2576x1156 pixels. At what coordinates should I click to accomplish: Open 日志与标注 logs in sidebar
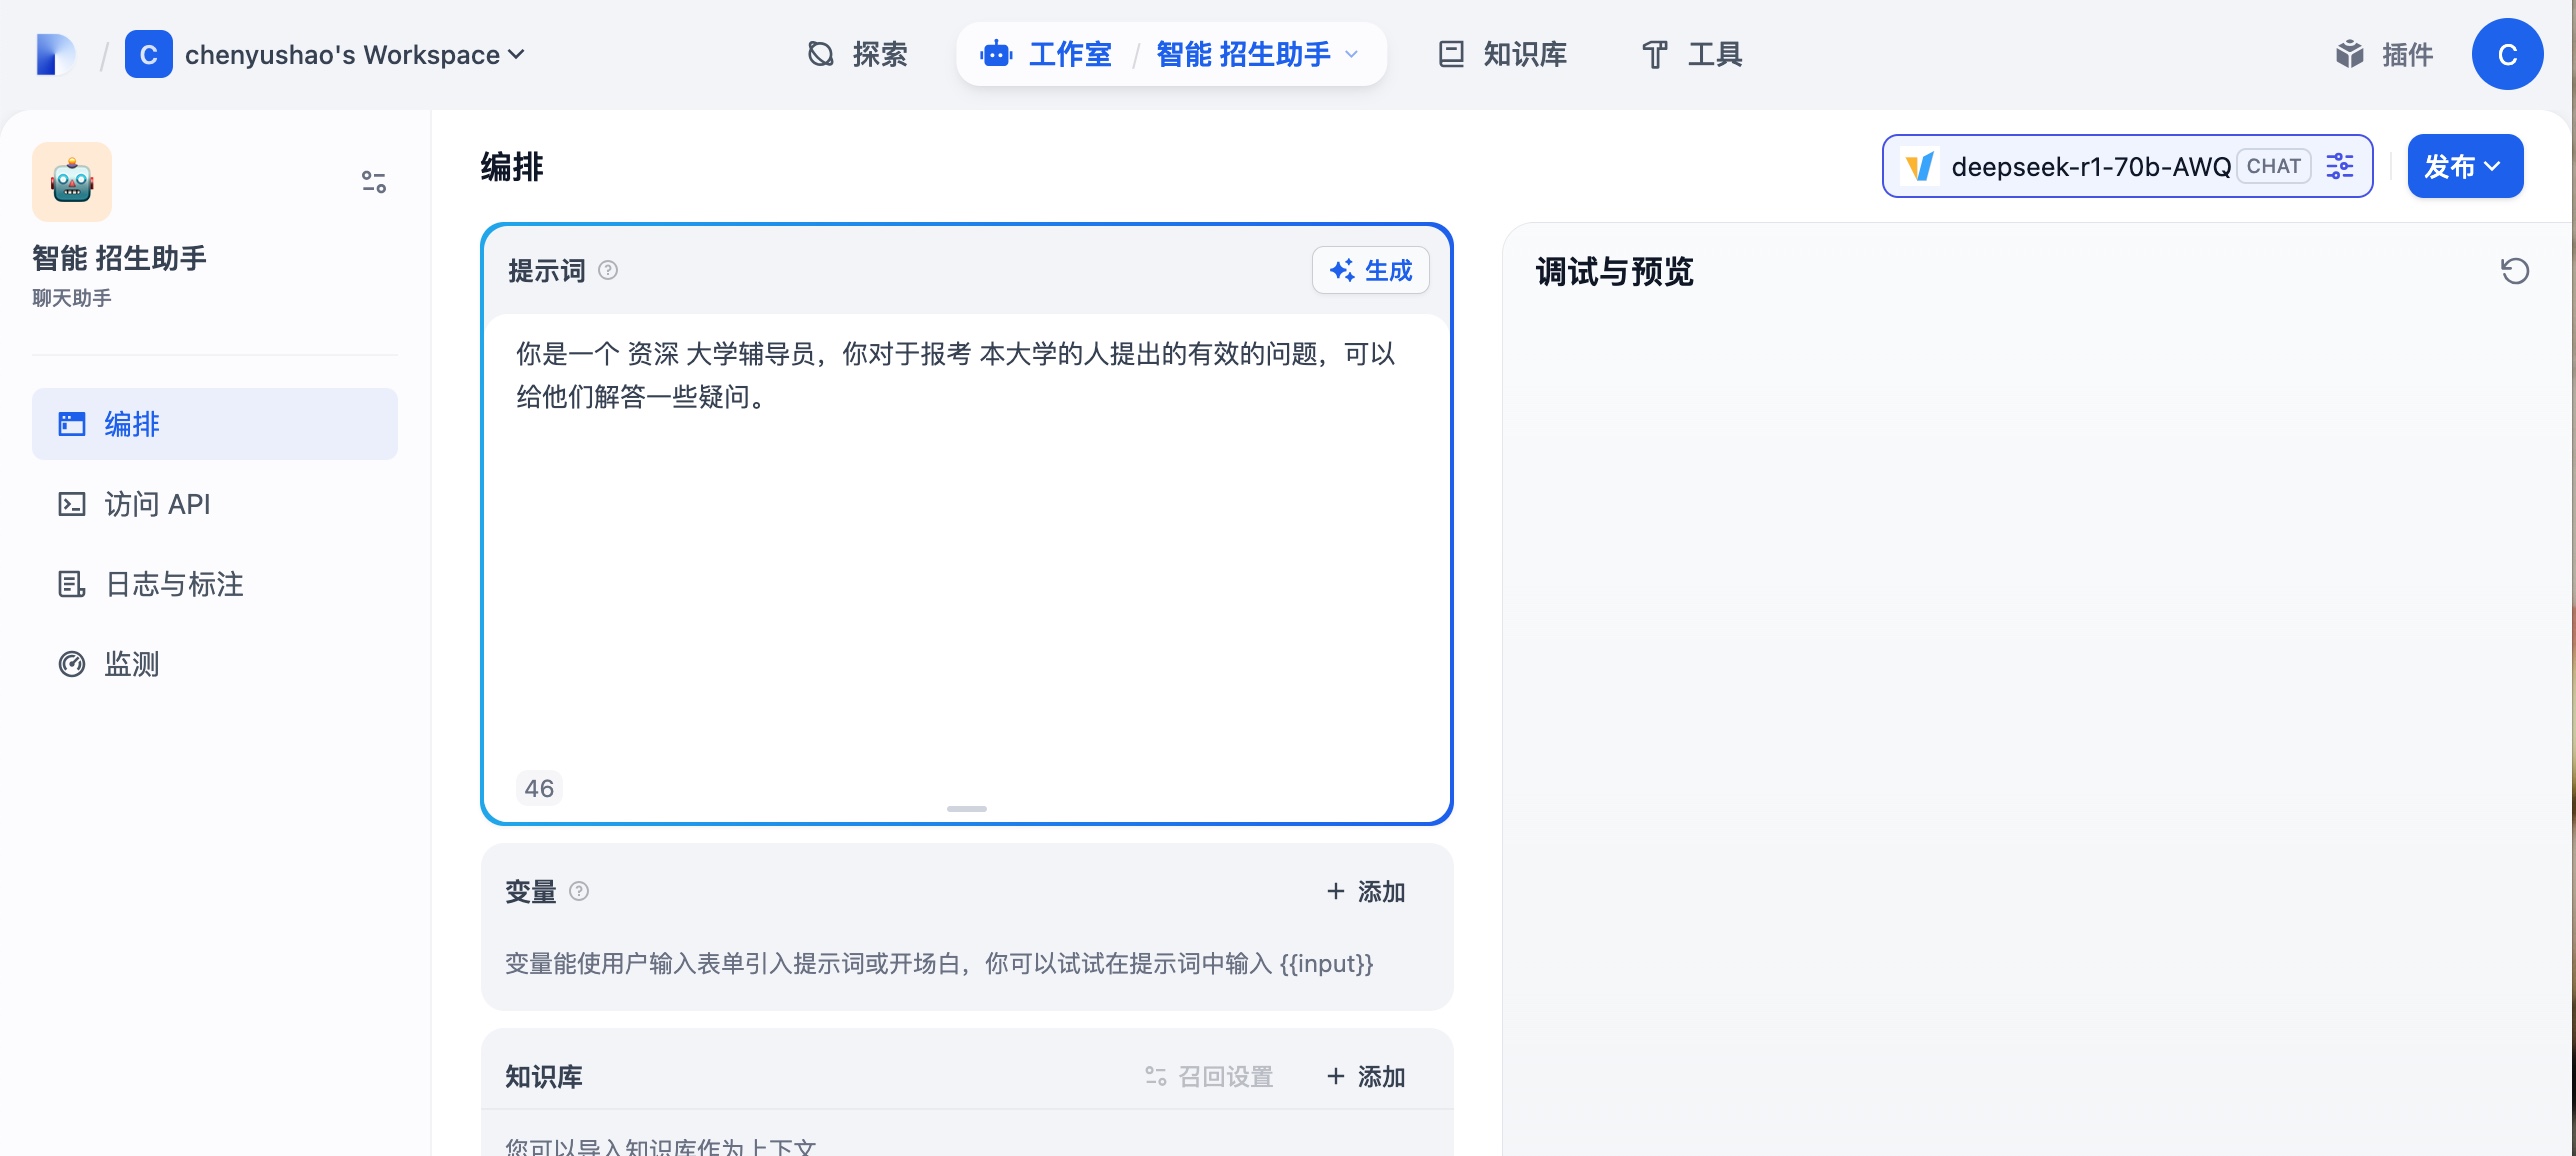coord(215,584)
